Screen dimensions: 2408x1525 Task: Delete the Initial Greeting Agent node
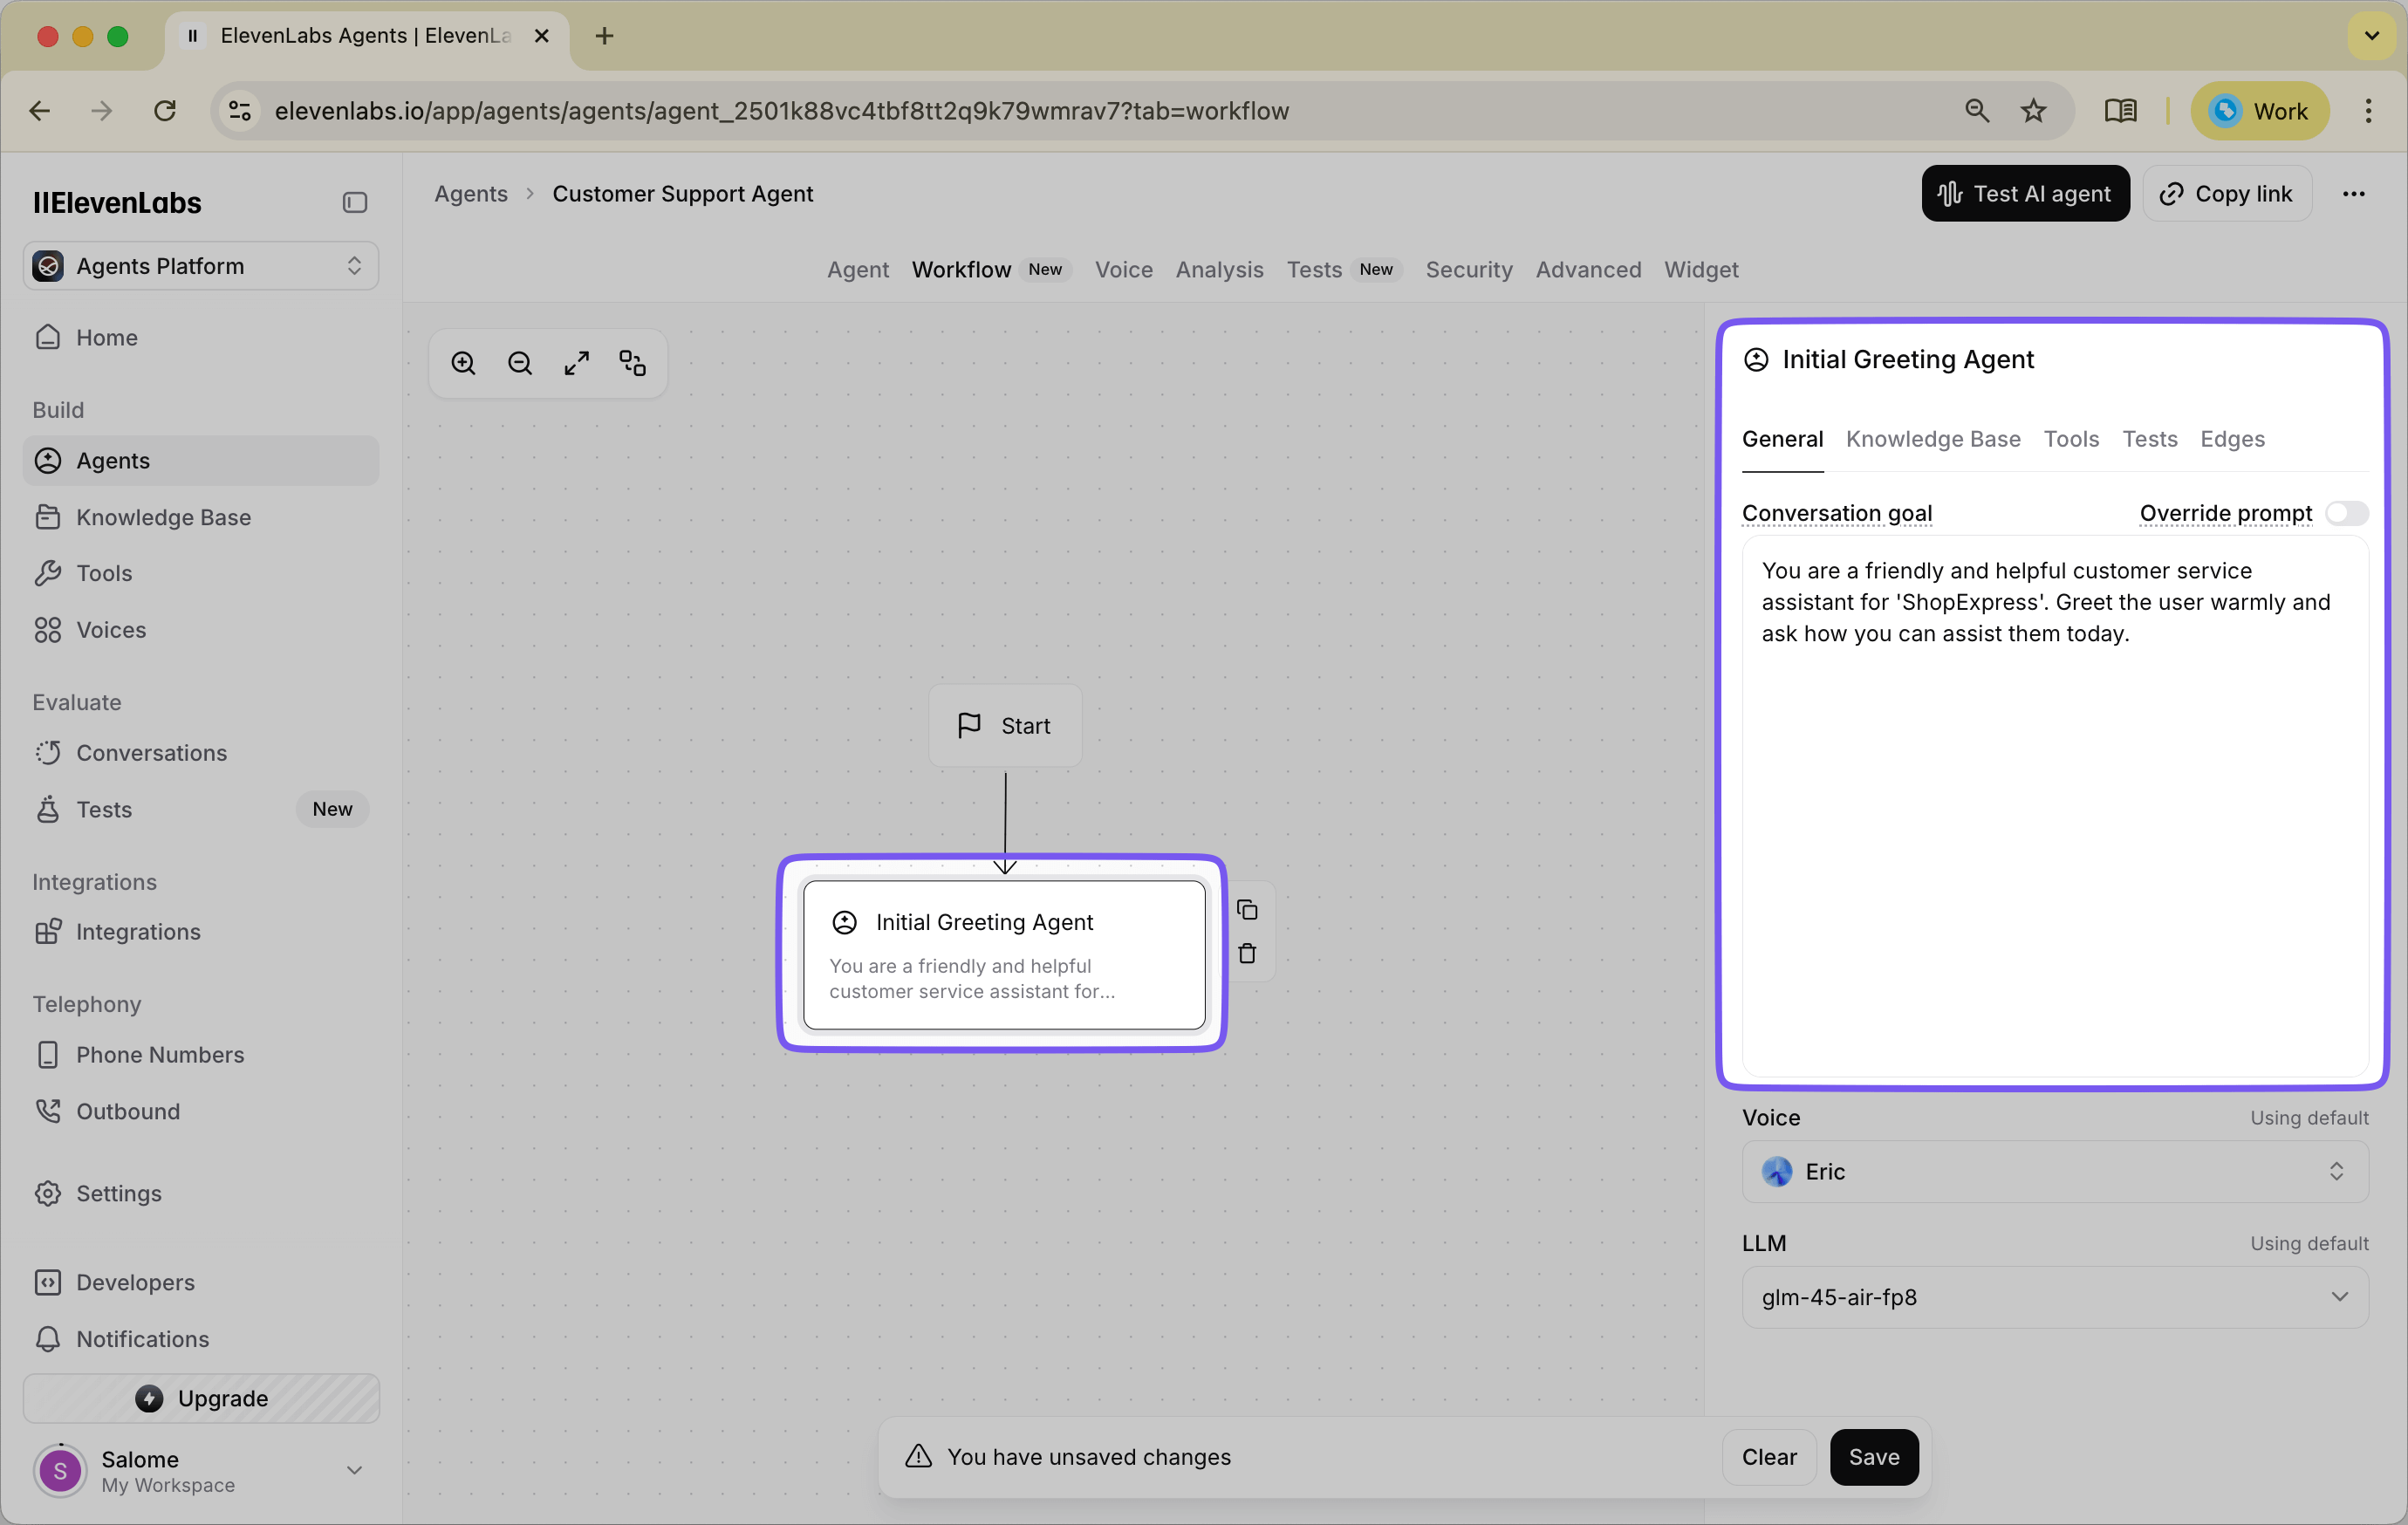point(1248,953)
